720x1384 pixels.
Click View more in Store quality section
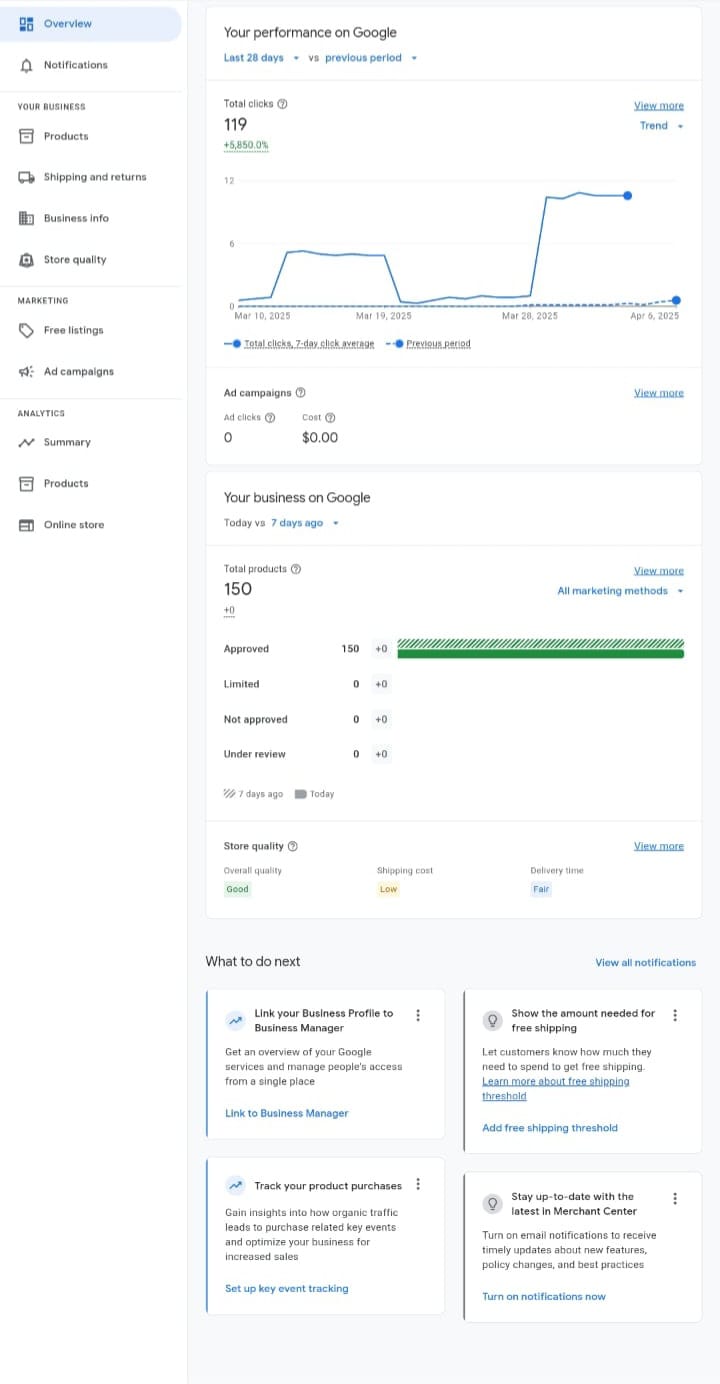click(659, 846)
